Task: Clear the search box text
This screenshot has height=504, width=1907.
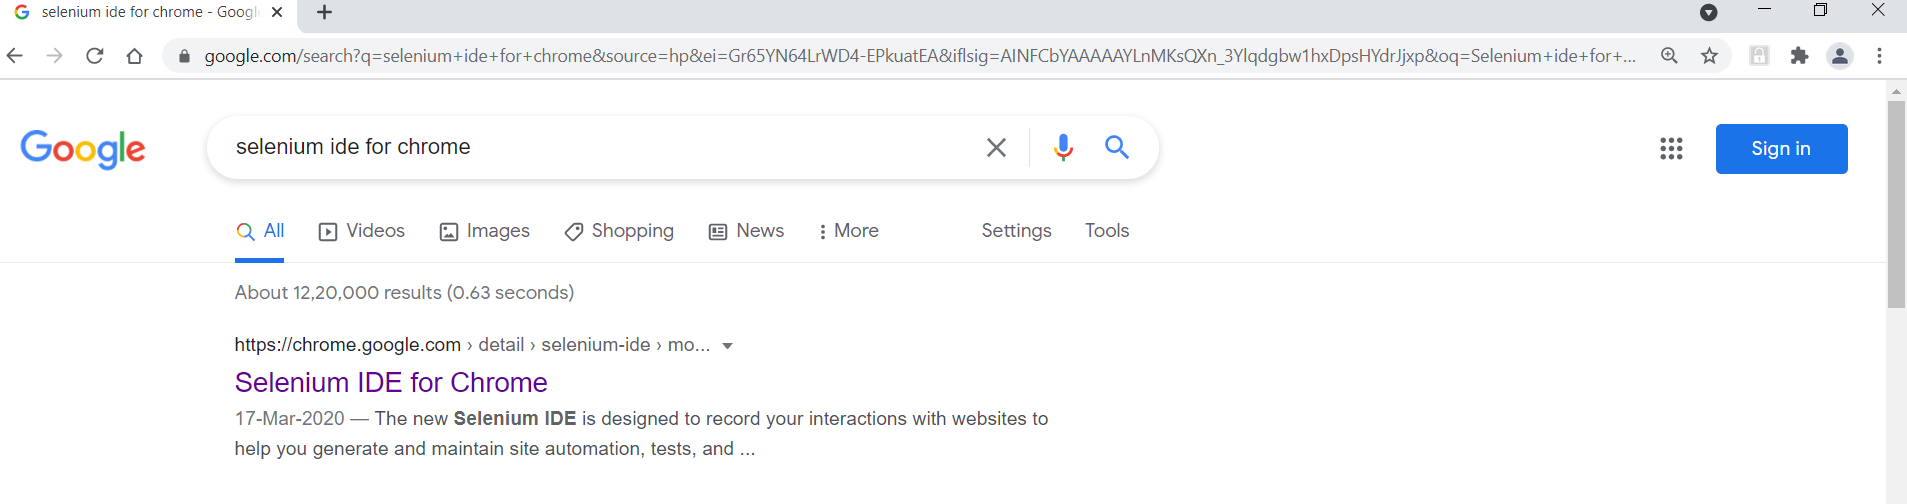Action: pyautogui.click(x=996, y=148)
